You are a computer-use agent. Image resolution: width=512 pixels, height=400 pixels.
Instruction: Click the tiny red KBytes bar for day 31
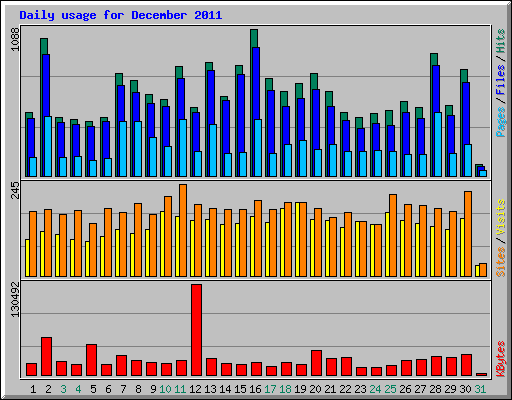pos(482,374)
